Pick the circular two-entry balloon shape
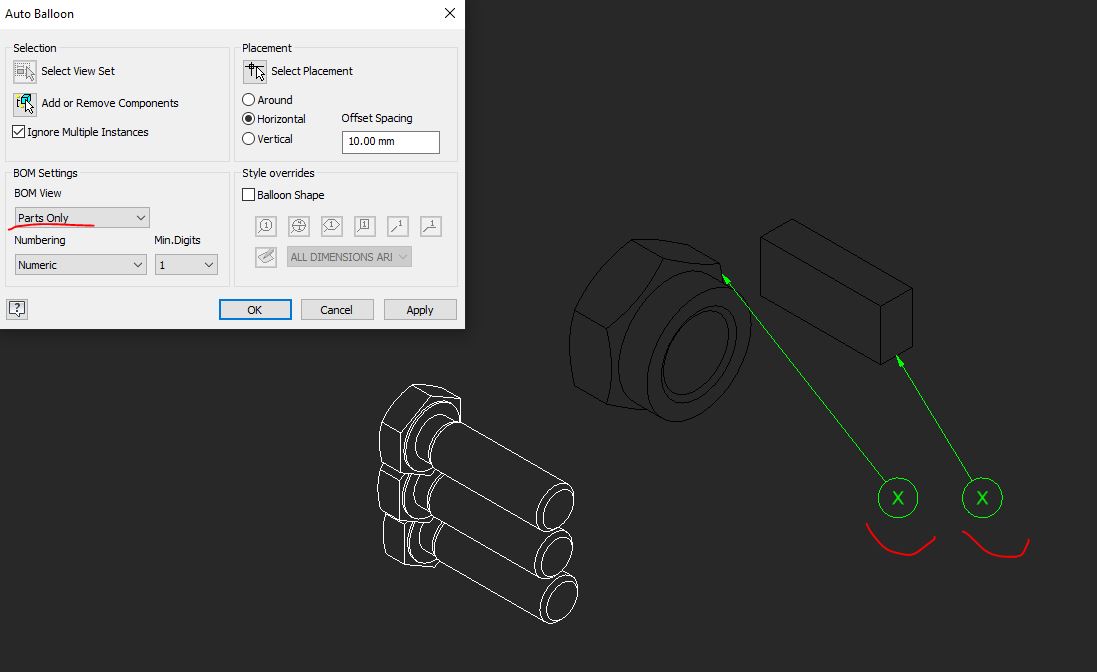1097x672 pixels. [298, 226]
